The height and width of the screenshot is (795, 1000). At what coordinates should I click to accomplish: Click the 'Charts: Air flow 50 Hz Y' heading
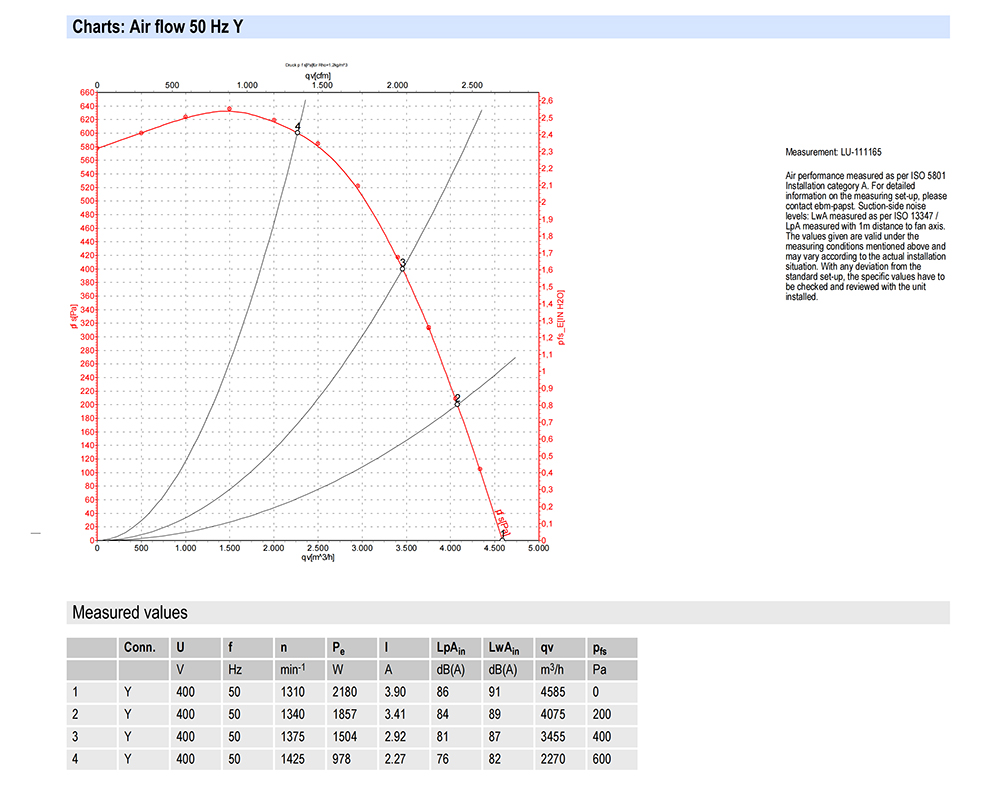click(x=157, y=27)
